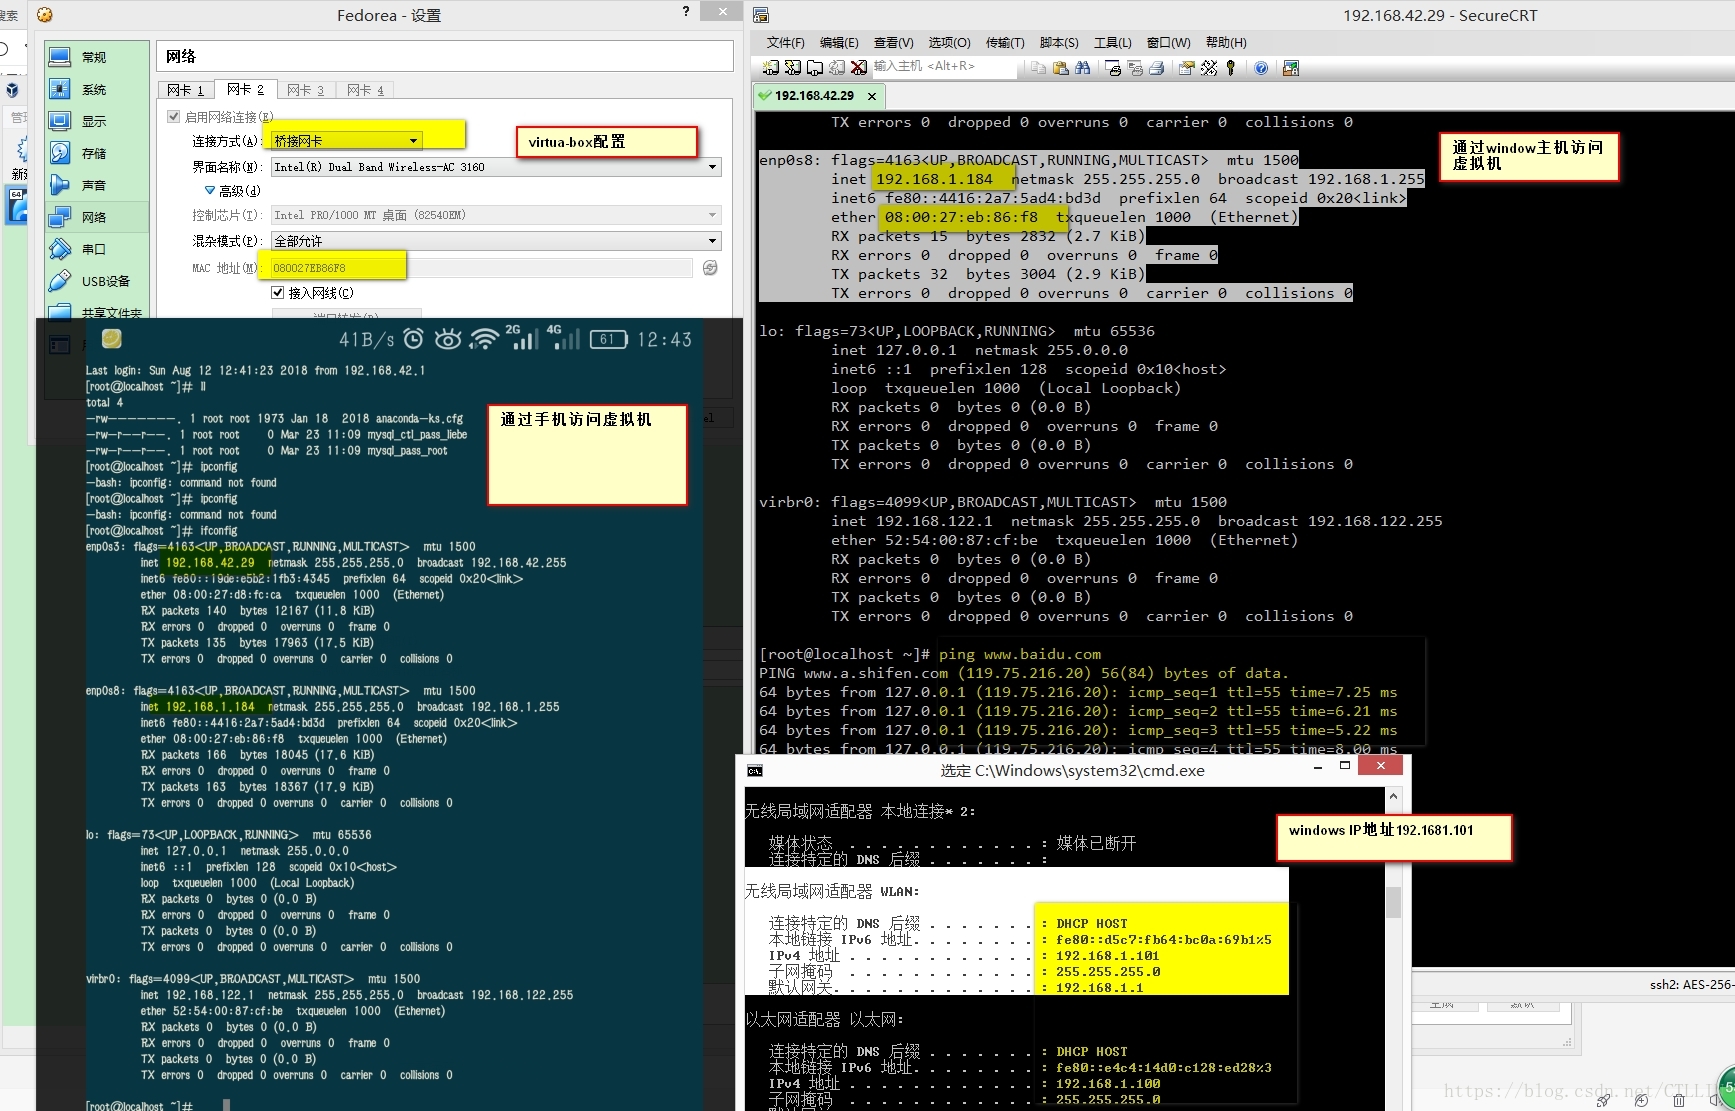The height and width of the screenshot is (1111, 1735).
Task: Switch to 网卡 3 tab
Action: point(306,90)
